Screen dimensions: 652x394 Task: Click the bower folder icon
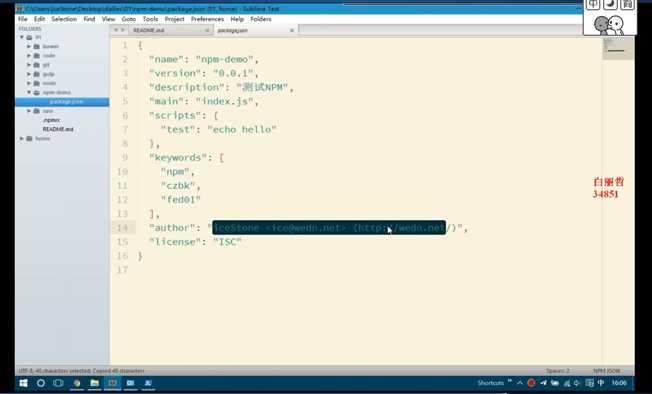37,47
